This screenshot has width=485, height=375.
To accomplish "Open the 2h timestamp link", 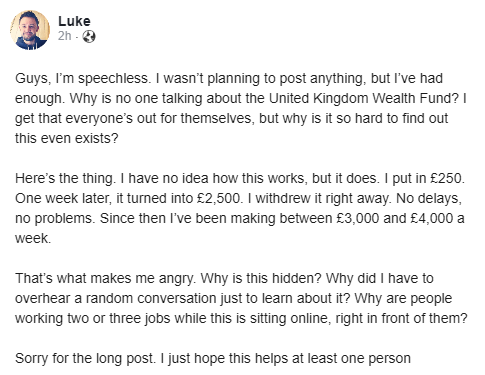I will tap(64, 36).
